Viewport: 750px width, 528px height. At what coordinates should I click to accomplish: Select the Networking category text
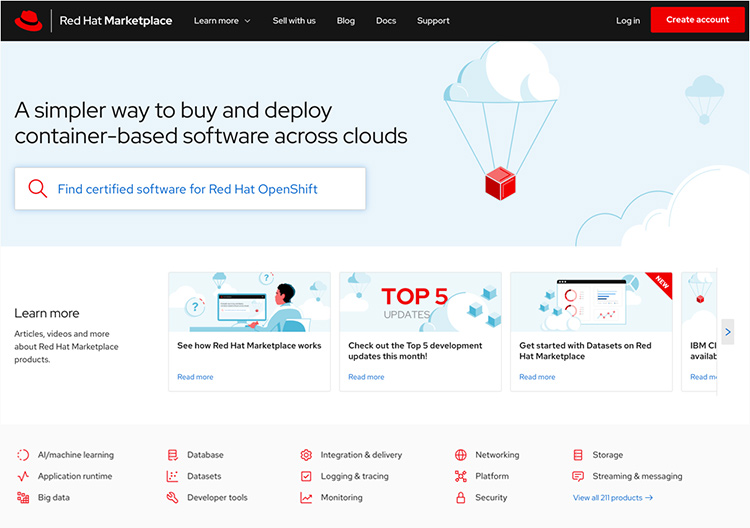(x=497, y=455)
